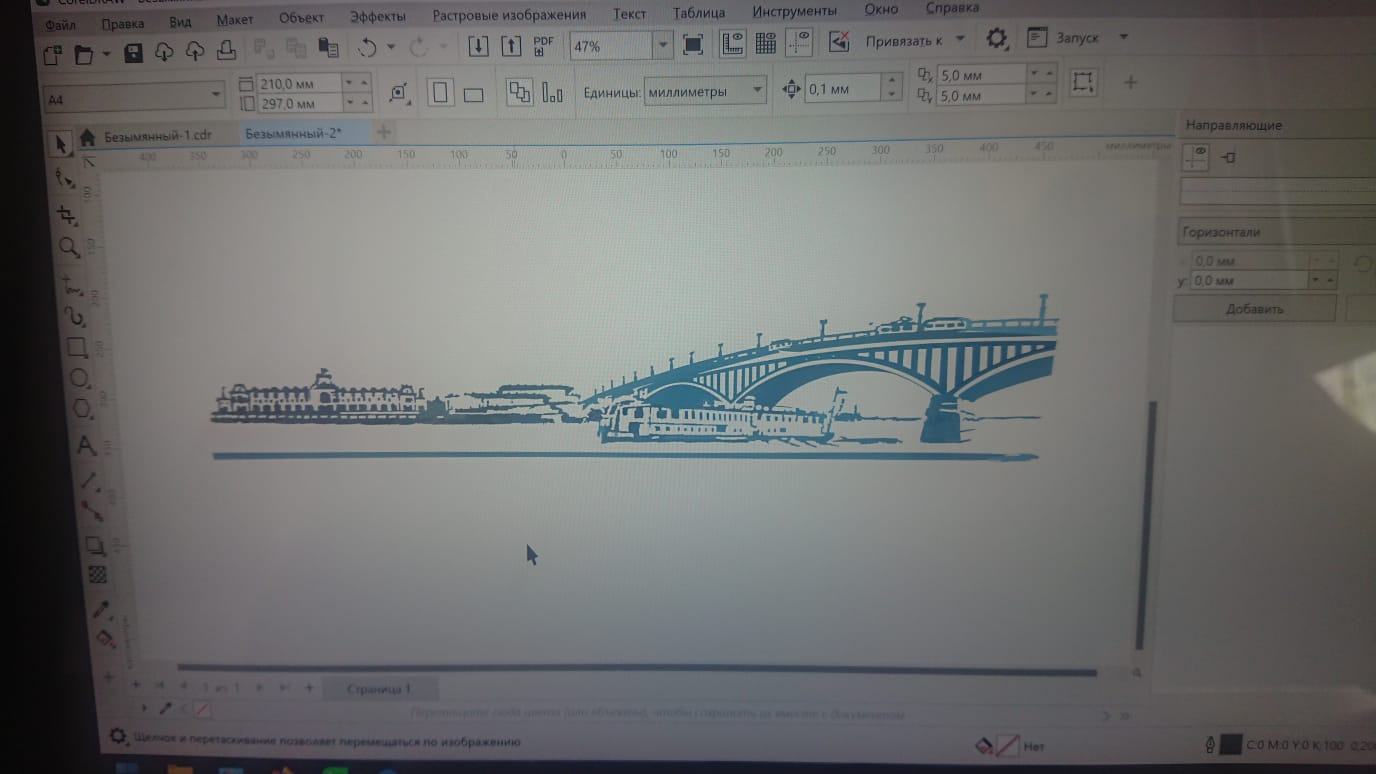This screenshot has width=1376, height=774.
Task: Select the Rectangle tool
Action: coord(77,347)
